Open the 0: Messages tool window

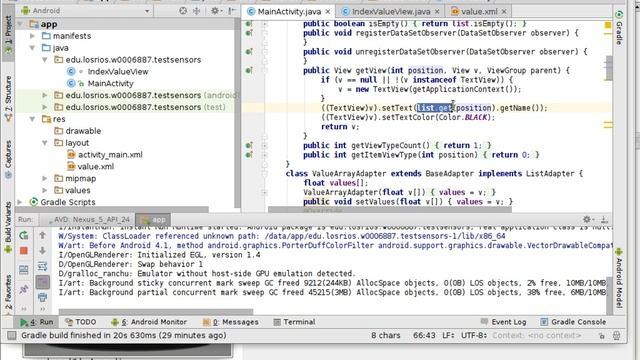pos(231,322)
